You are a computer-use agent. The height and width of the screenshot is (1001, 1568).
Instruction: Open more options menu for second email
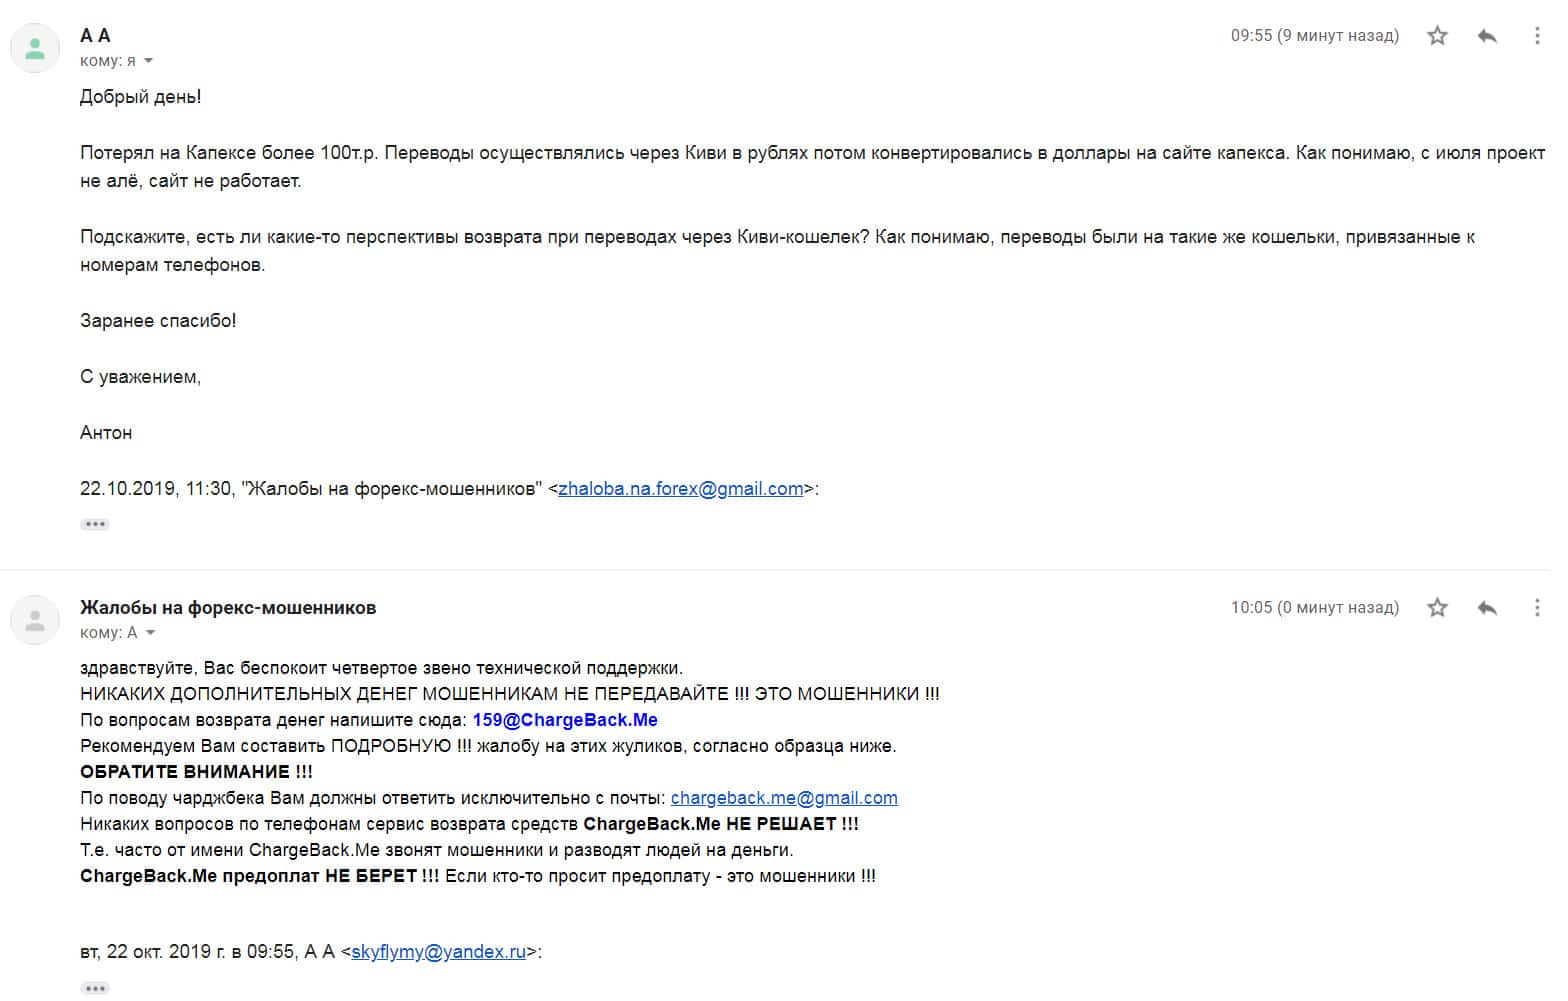1537,608
